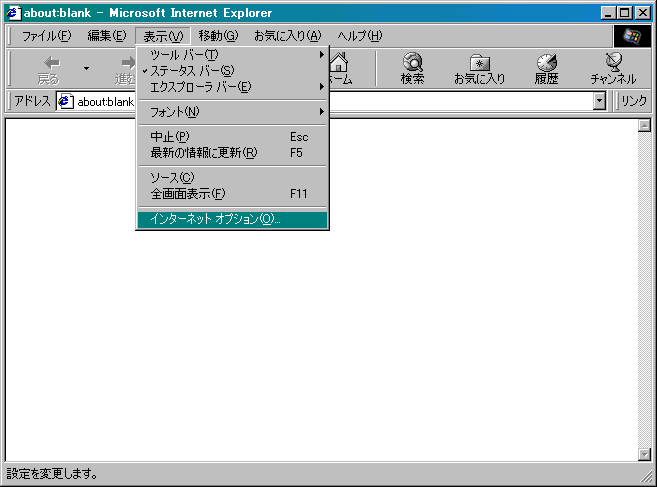This screenshot has width=657, height=487.
Task: Choose 全画面表示(F) F11 menu item
Action: 232,194
